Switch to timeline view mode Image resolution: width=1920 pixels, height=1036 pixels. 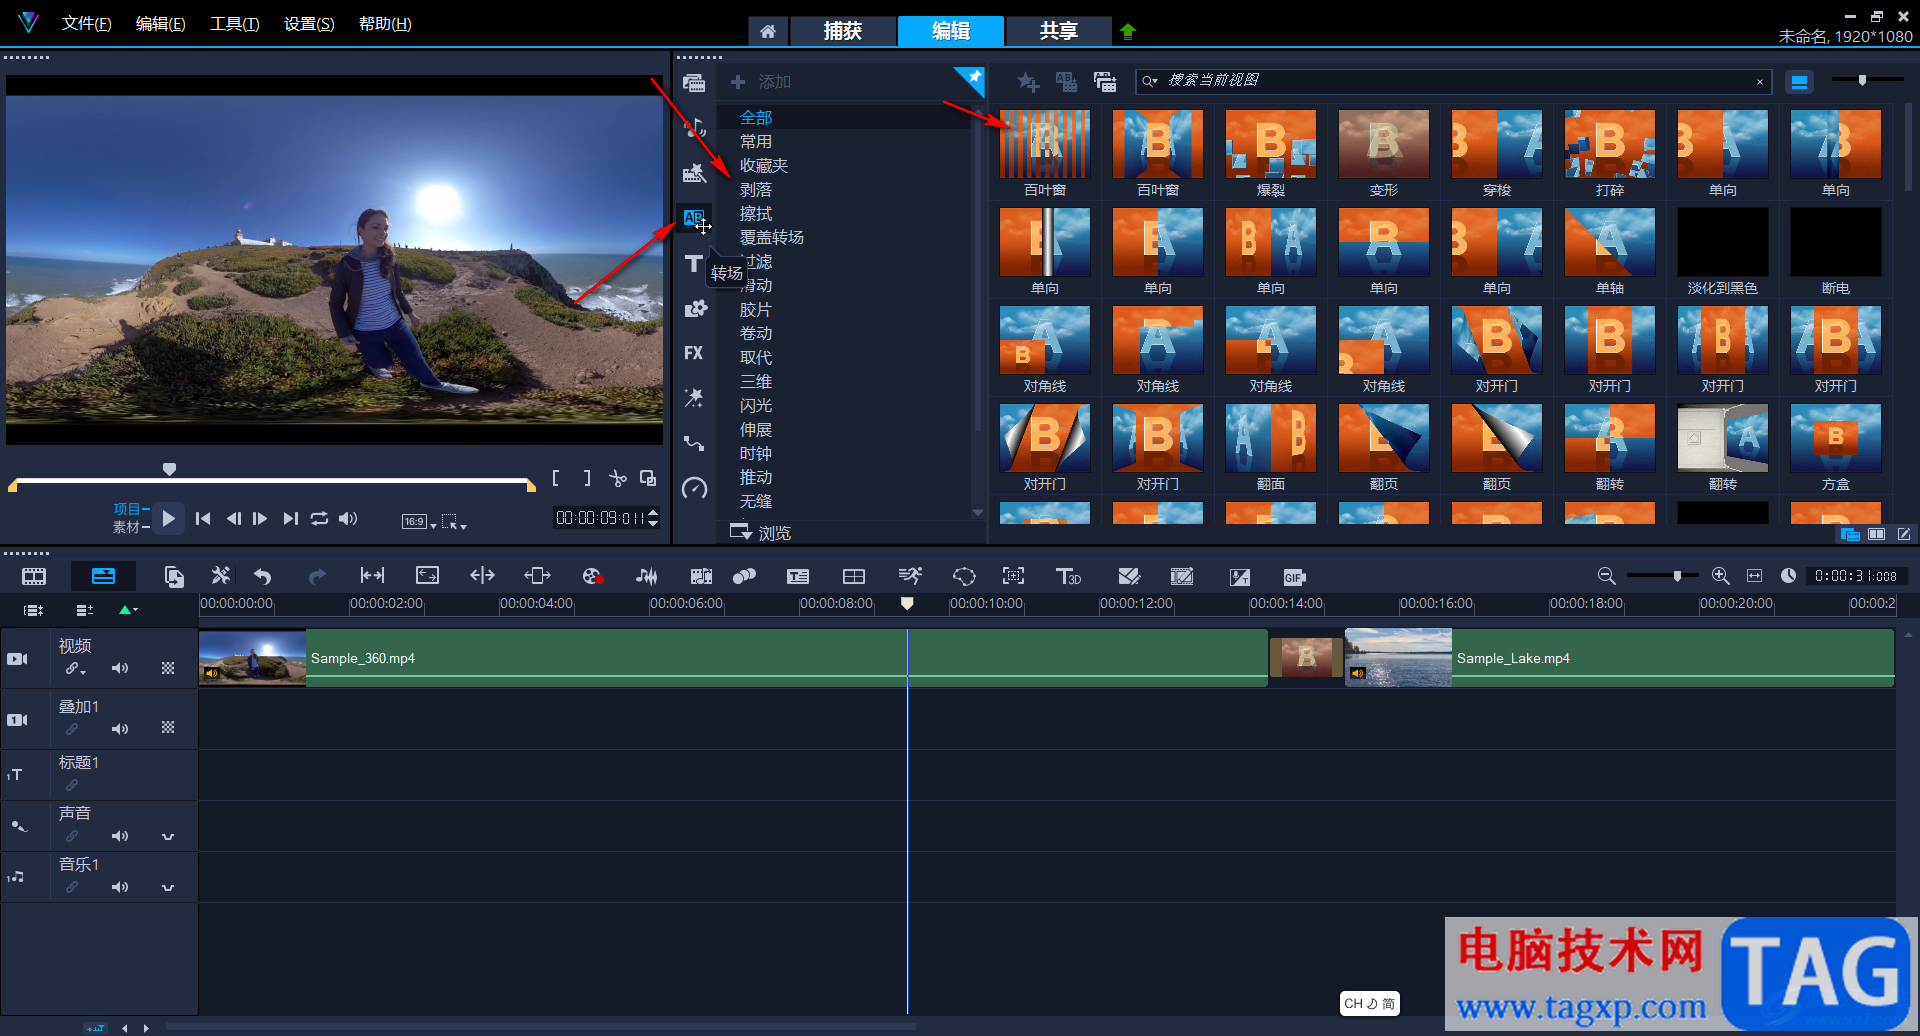(x=103, y=576)
